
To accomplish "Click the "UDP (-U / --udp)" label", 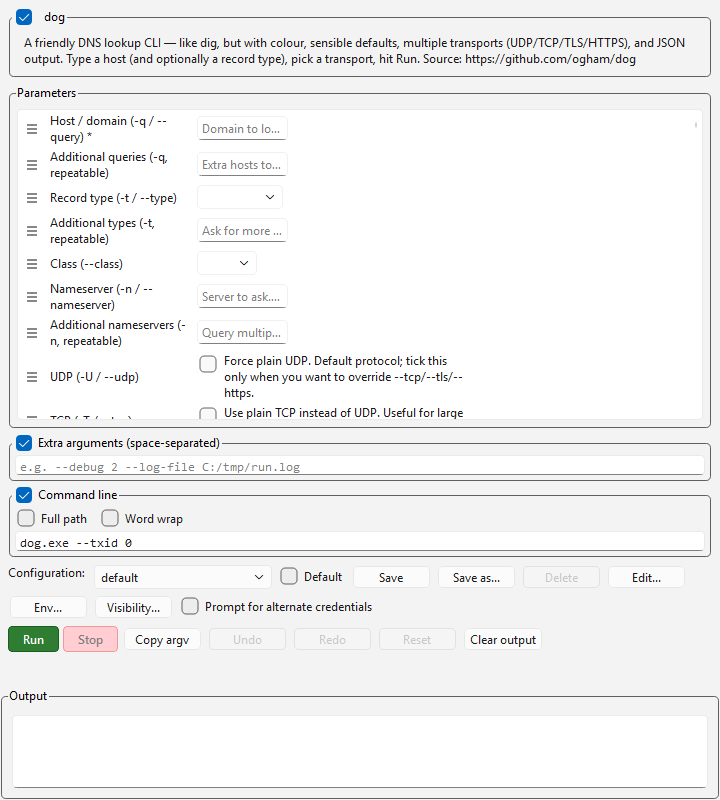I will (x=94, y=377).
